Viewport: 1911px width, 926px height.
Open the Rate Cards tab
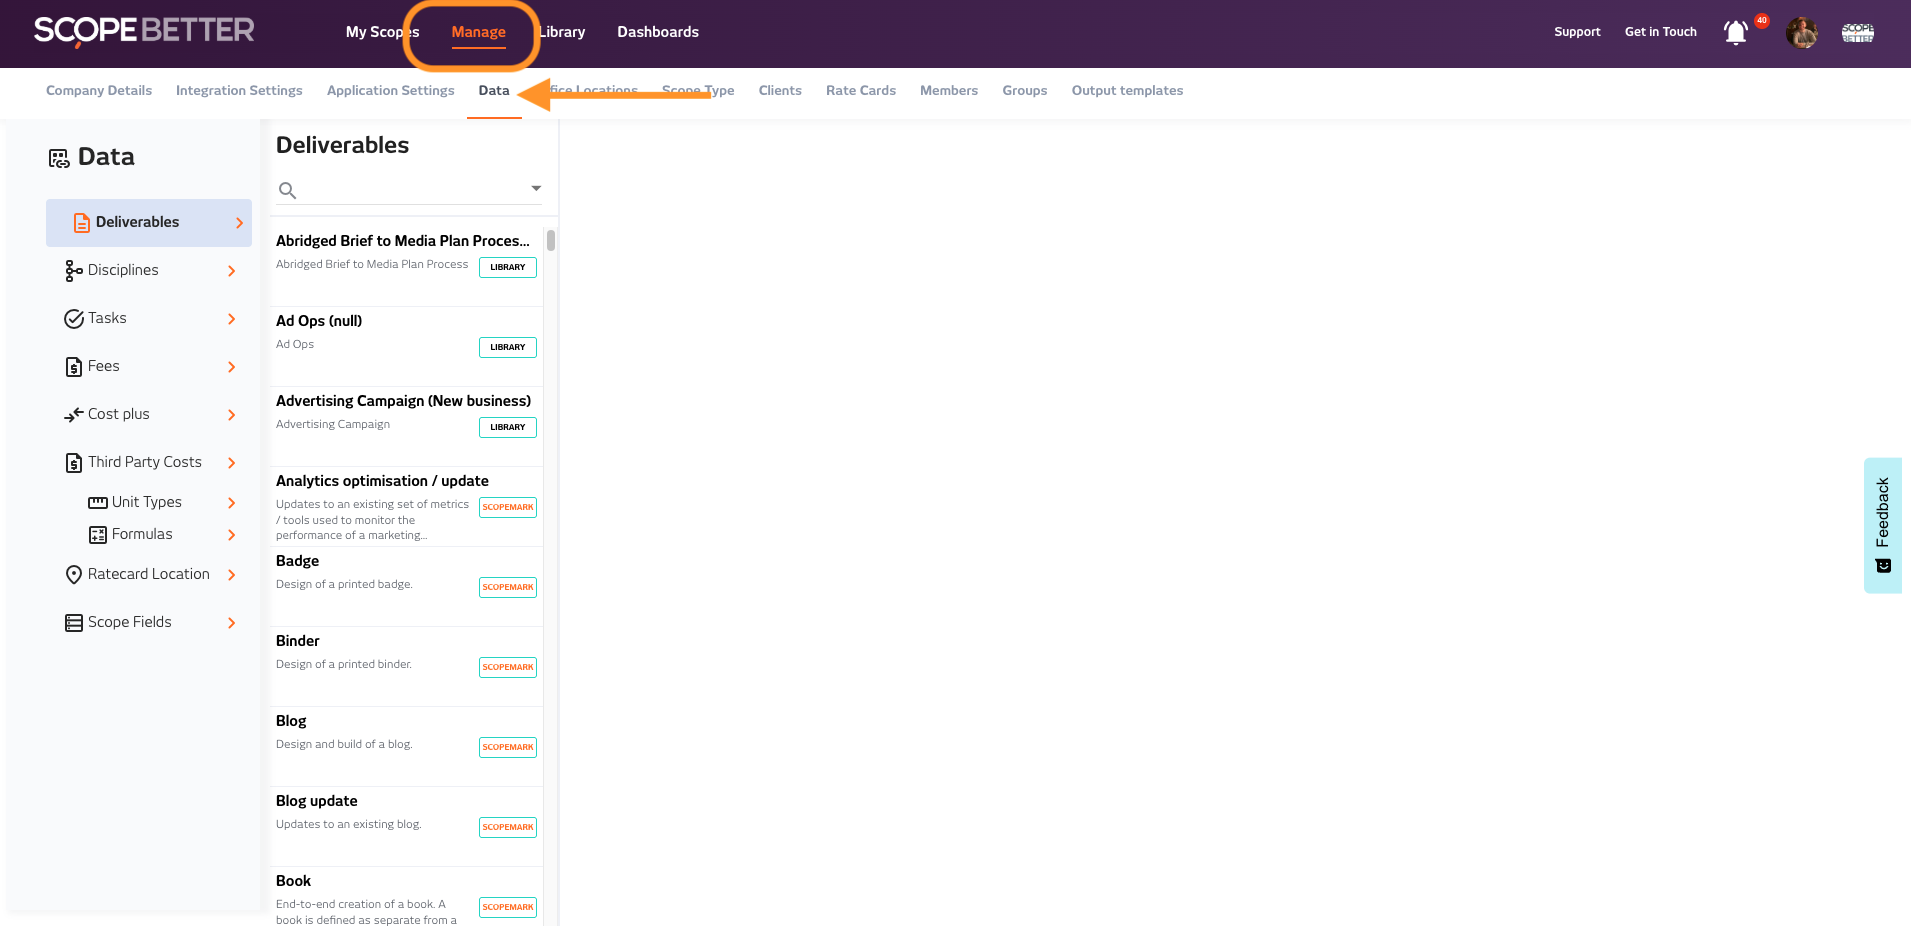pos(860,90)
